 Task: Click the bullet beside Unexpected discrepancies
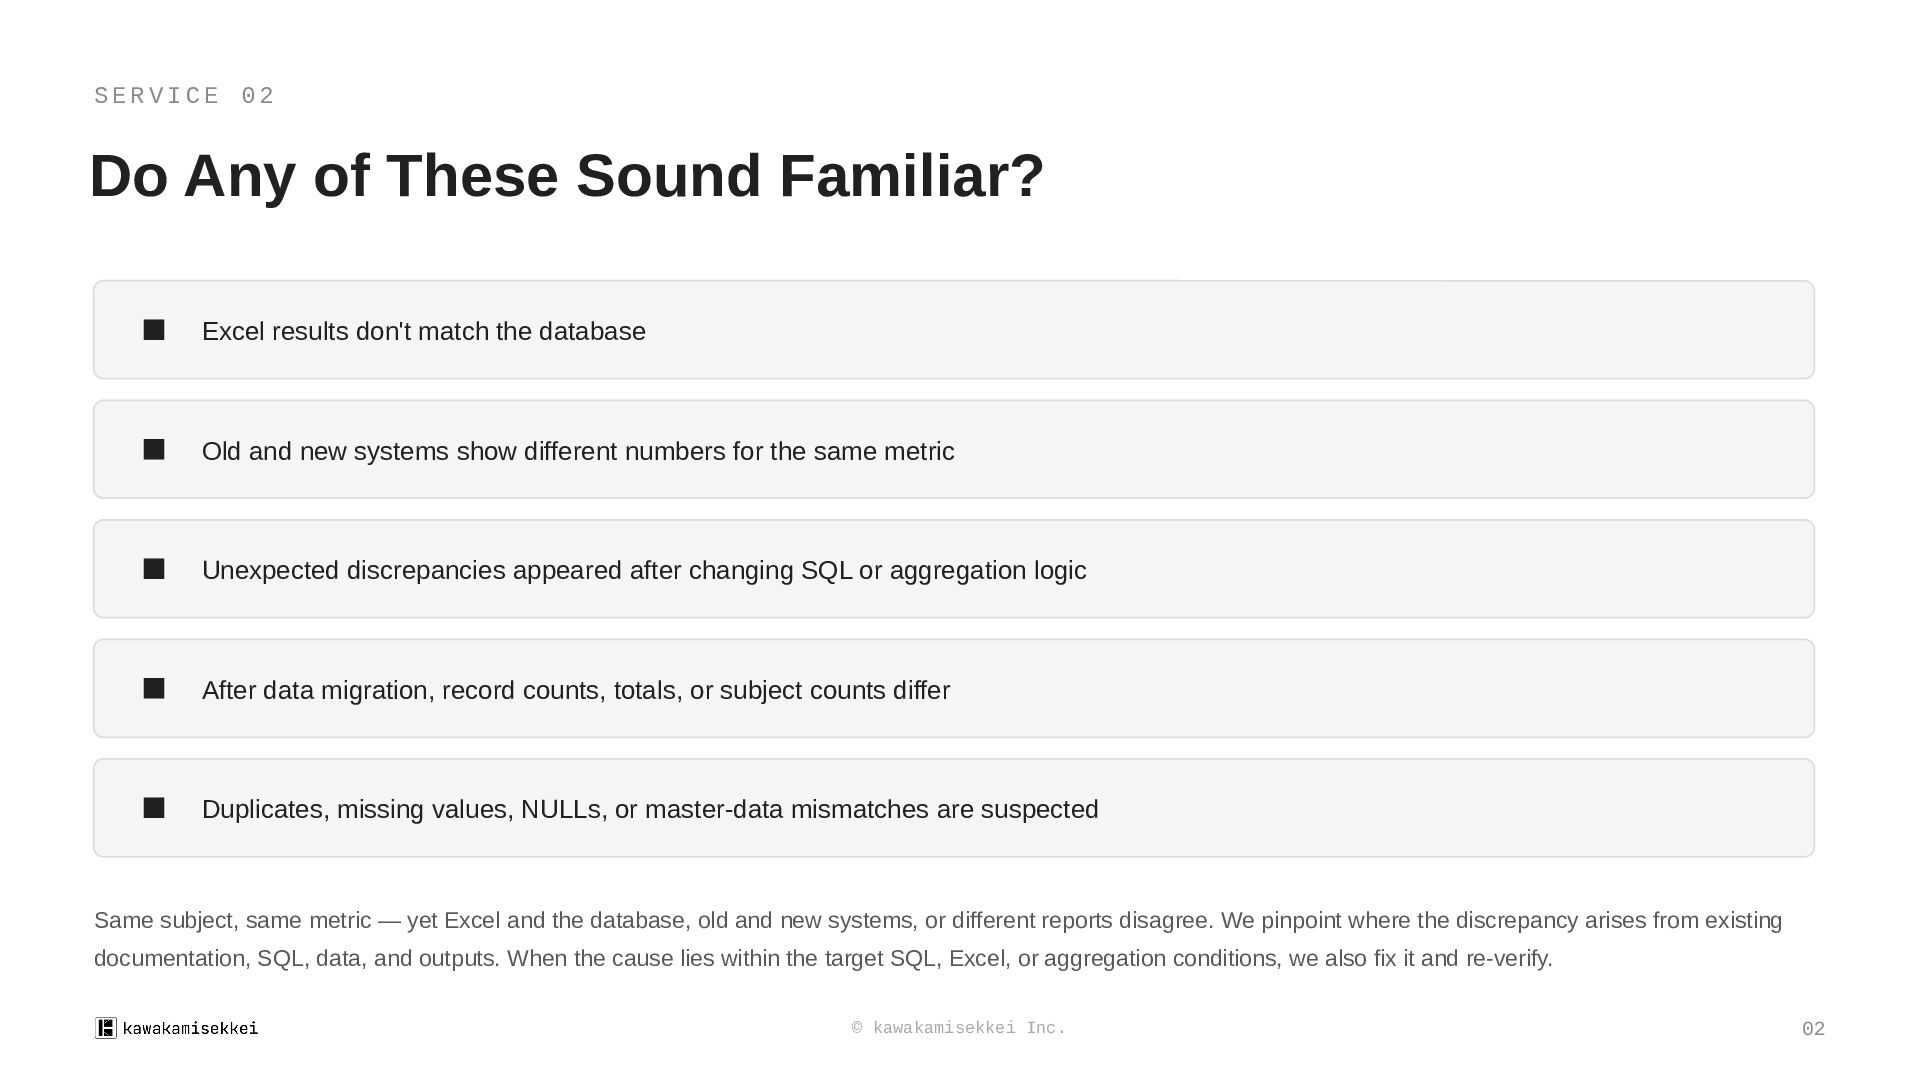(x=154, y=569)
